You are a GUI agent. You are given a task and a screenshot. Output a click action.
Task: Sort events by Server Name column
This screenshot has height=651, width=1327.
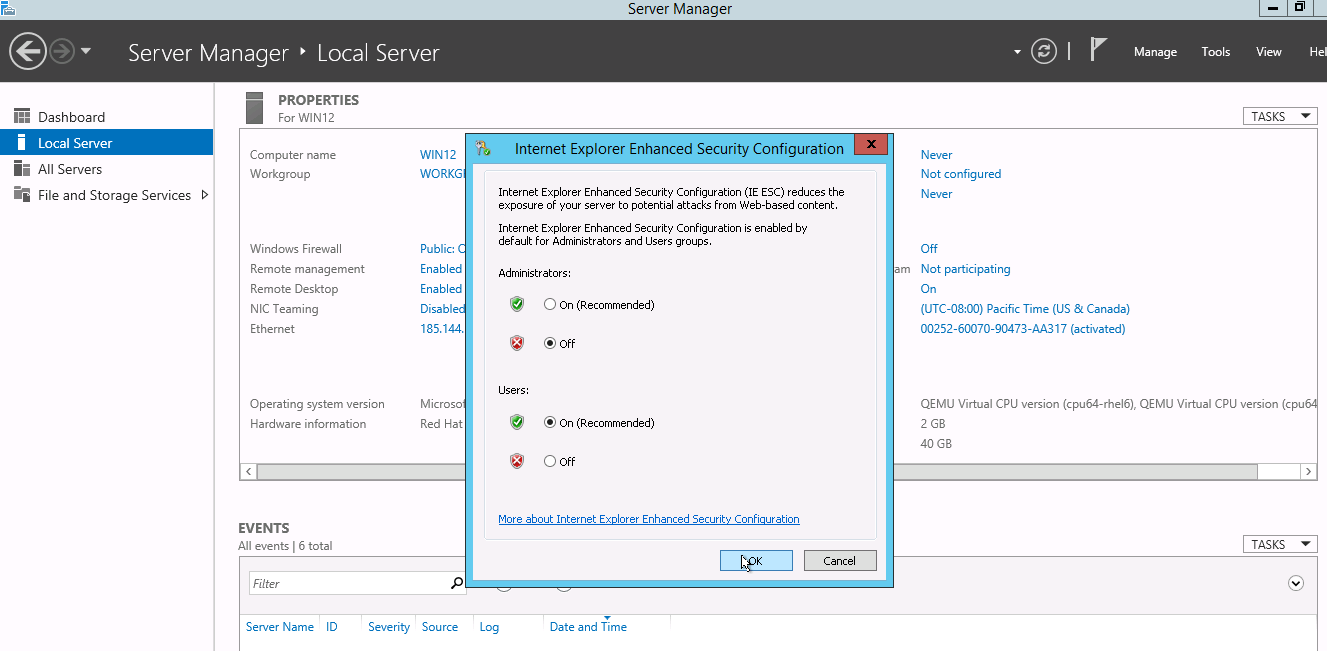click(280, 627)
